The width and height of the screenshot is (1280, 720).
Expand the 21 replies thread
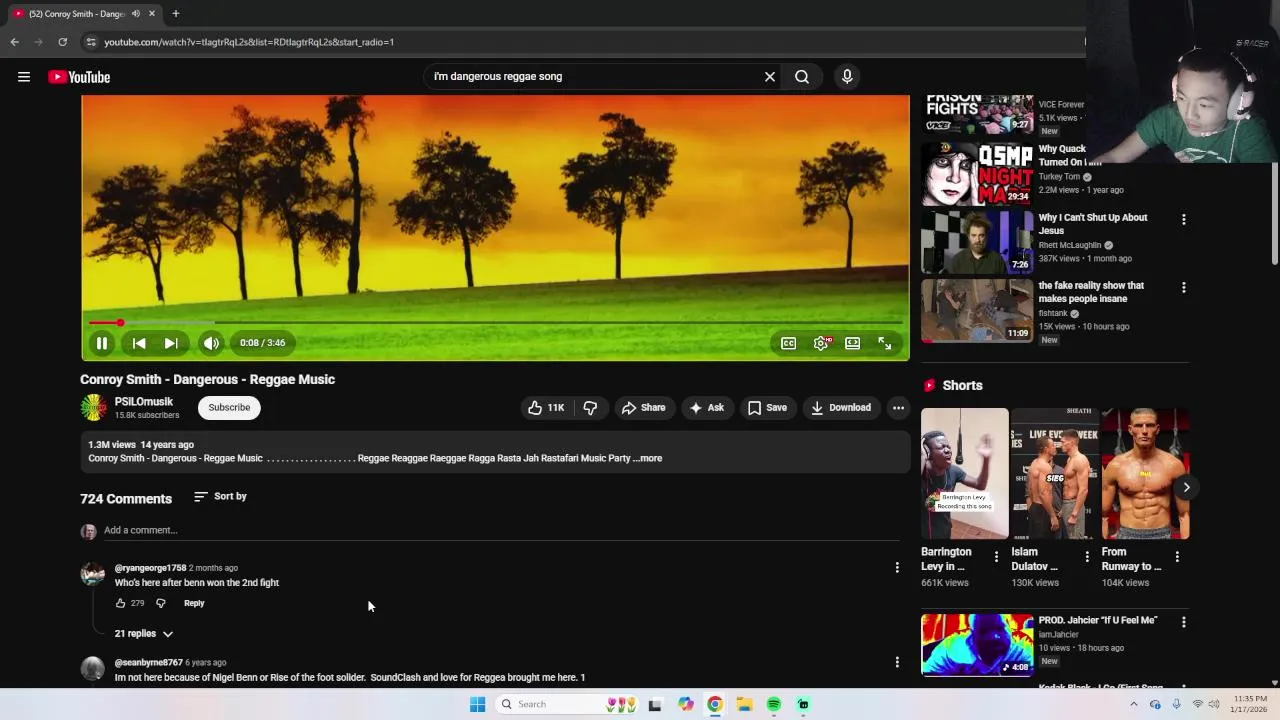pos(144,633)
